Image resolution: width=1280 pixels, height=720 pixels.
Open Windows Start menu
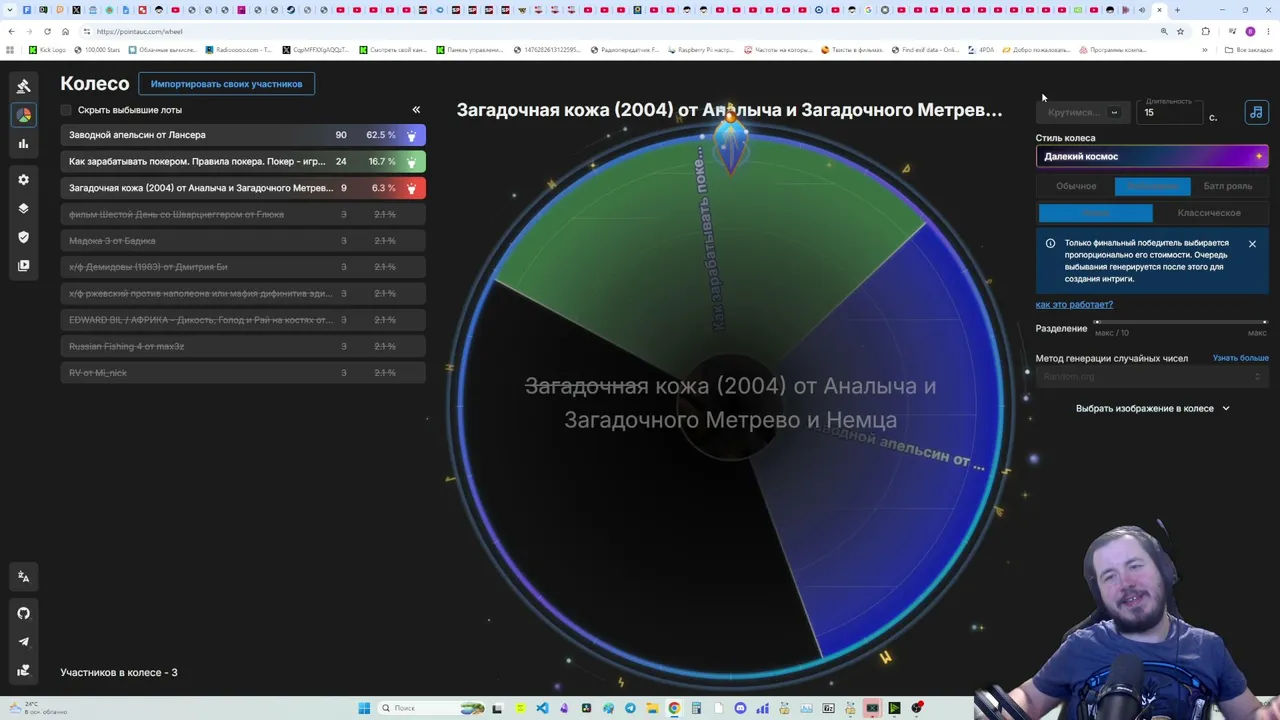click(364, 708)
